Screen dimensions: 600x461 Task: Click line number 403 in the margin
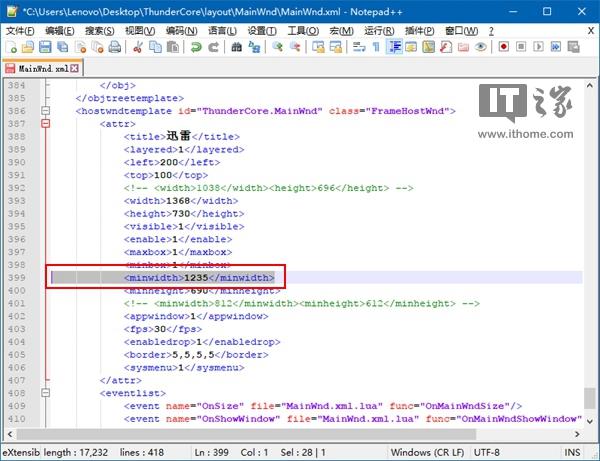coord(16,329)
